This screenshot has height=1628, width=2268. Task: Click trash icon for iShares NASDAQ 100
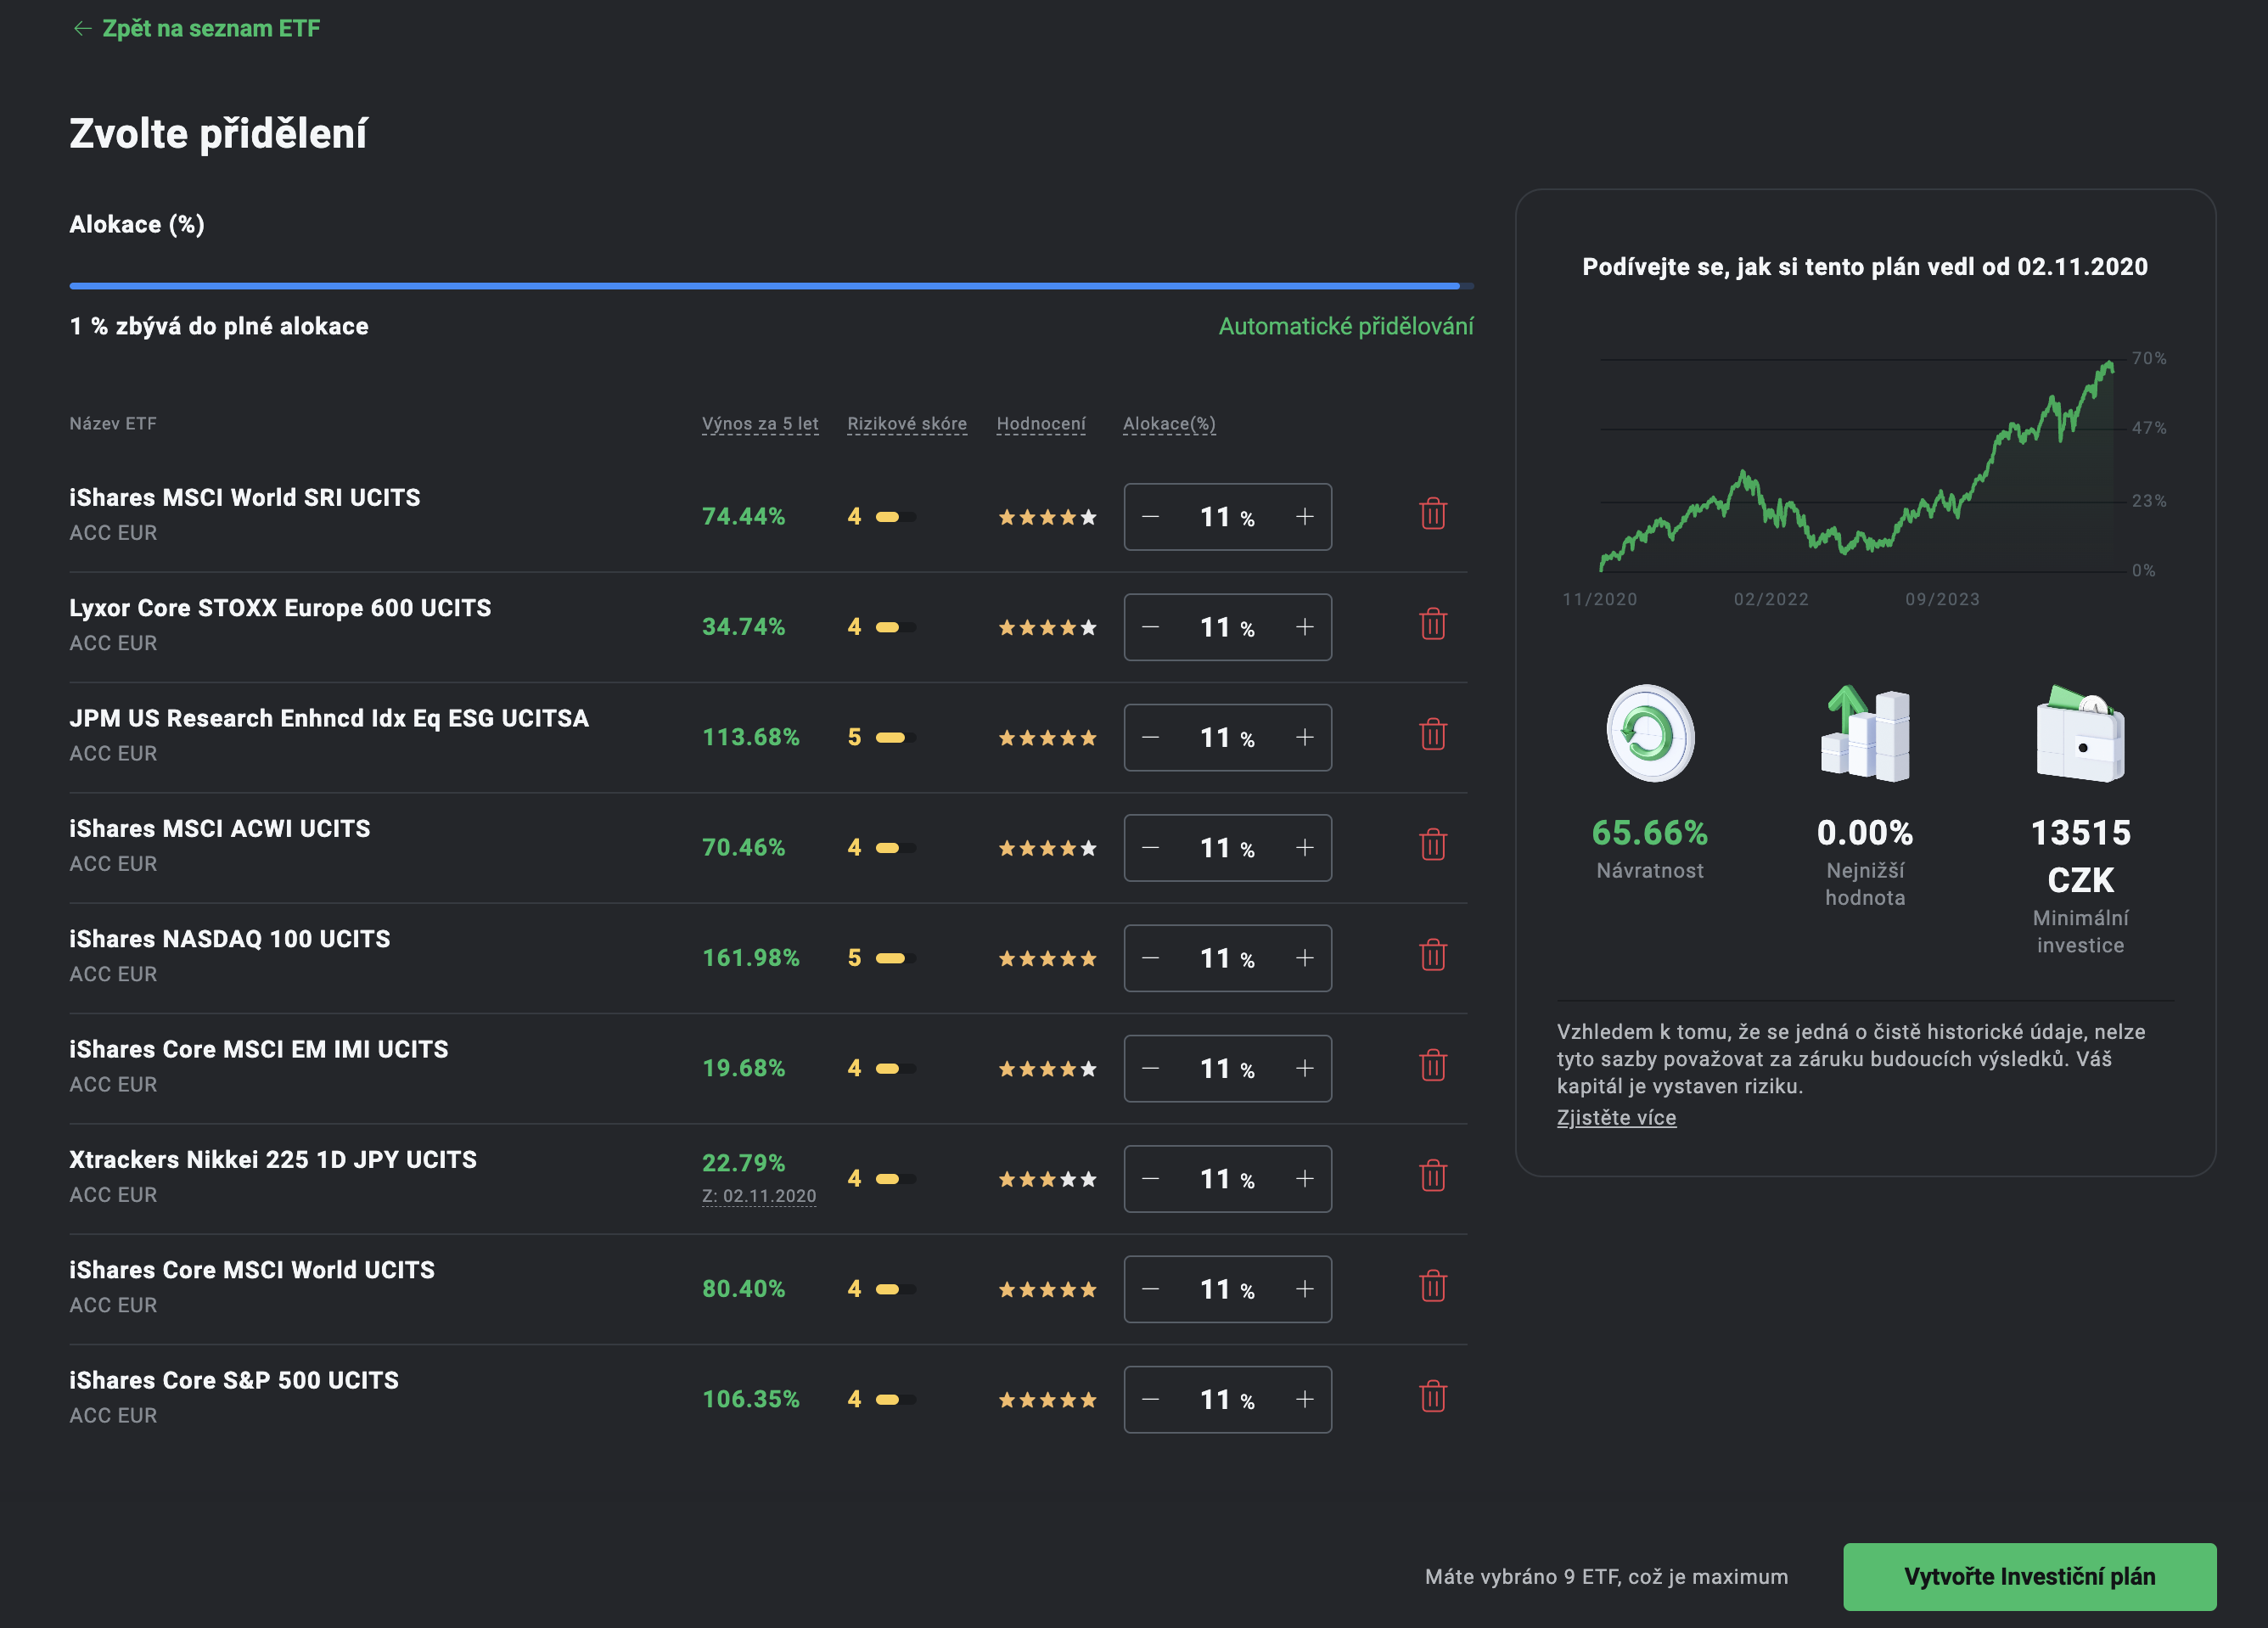coord(1432,956)
